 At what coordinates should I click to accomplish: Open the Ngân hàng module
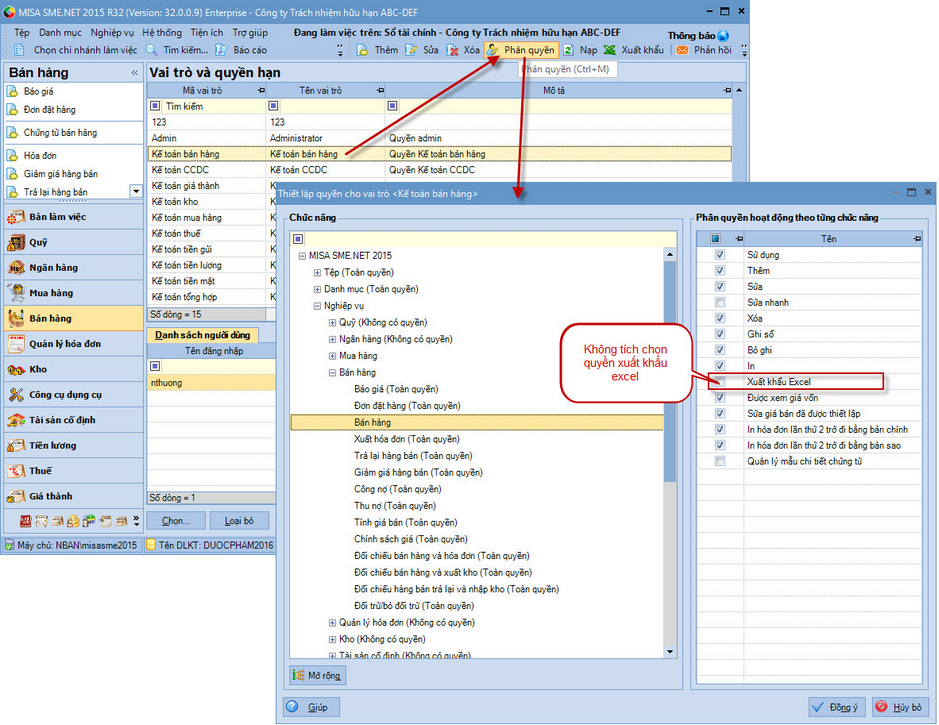click(x=73, y=268)
